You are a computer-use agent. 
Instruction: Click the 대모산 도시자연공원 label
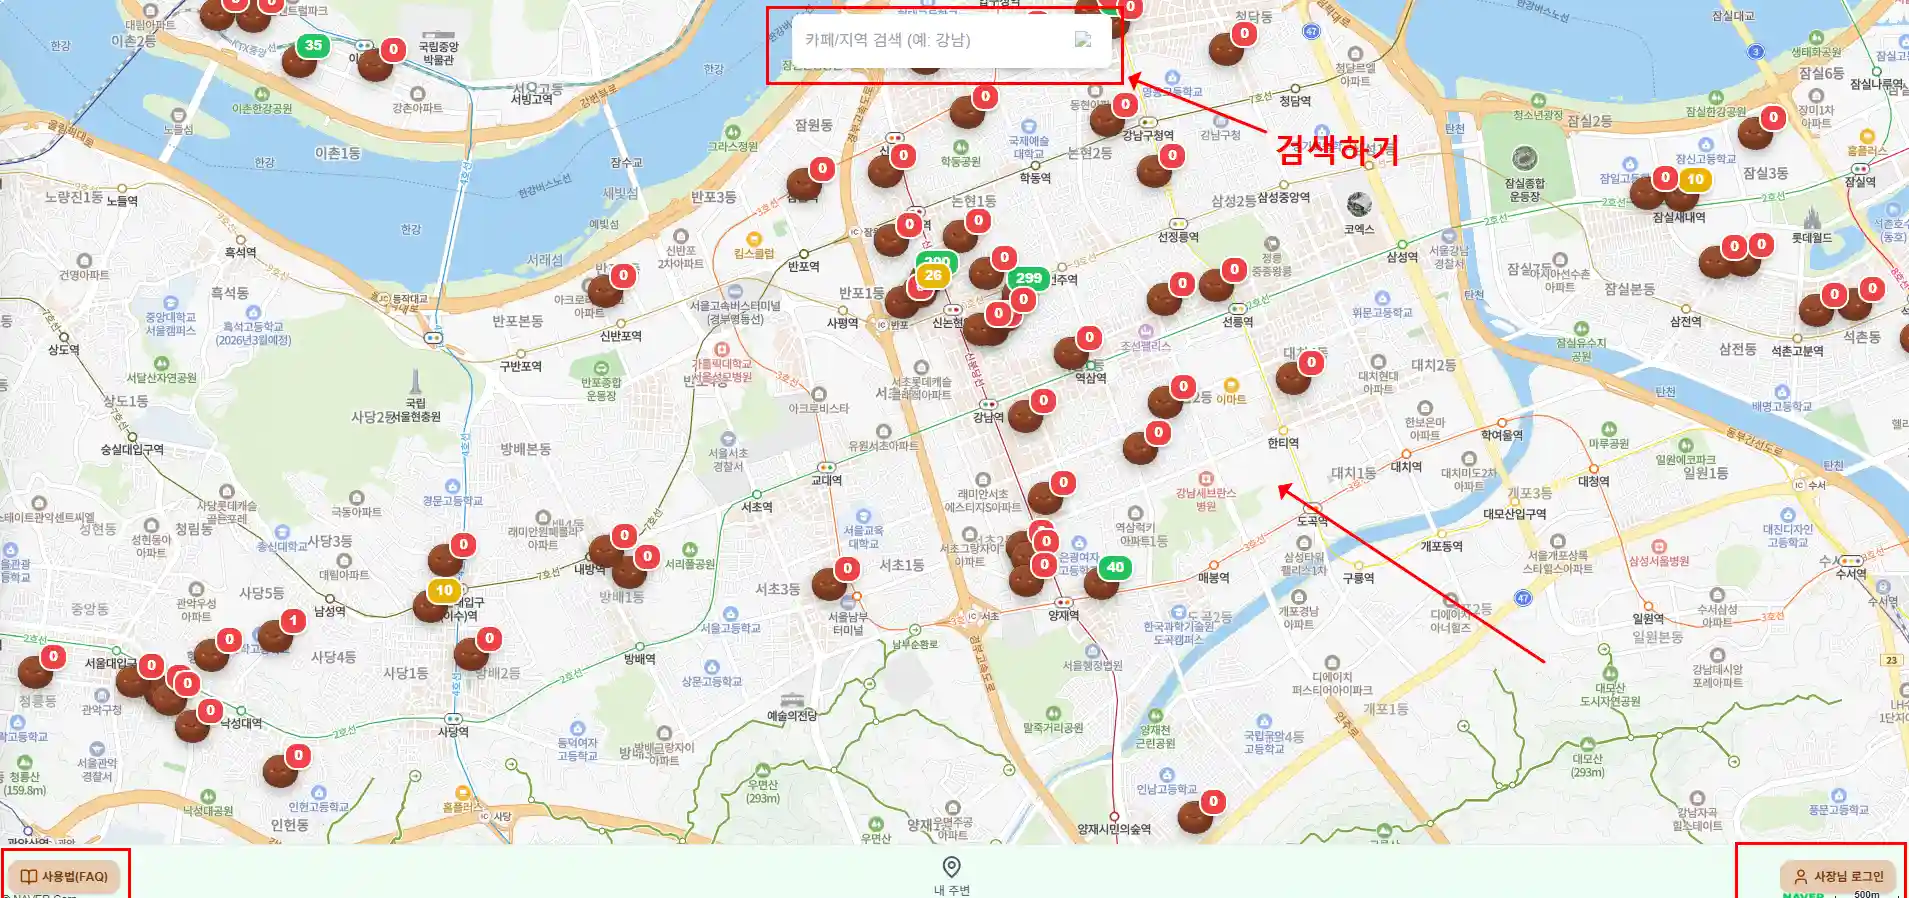1610,694
